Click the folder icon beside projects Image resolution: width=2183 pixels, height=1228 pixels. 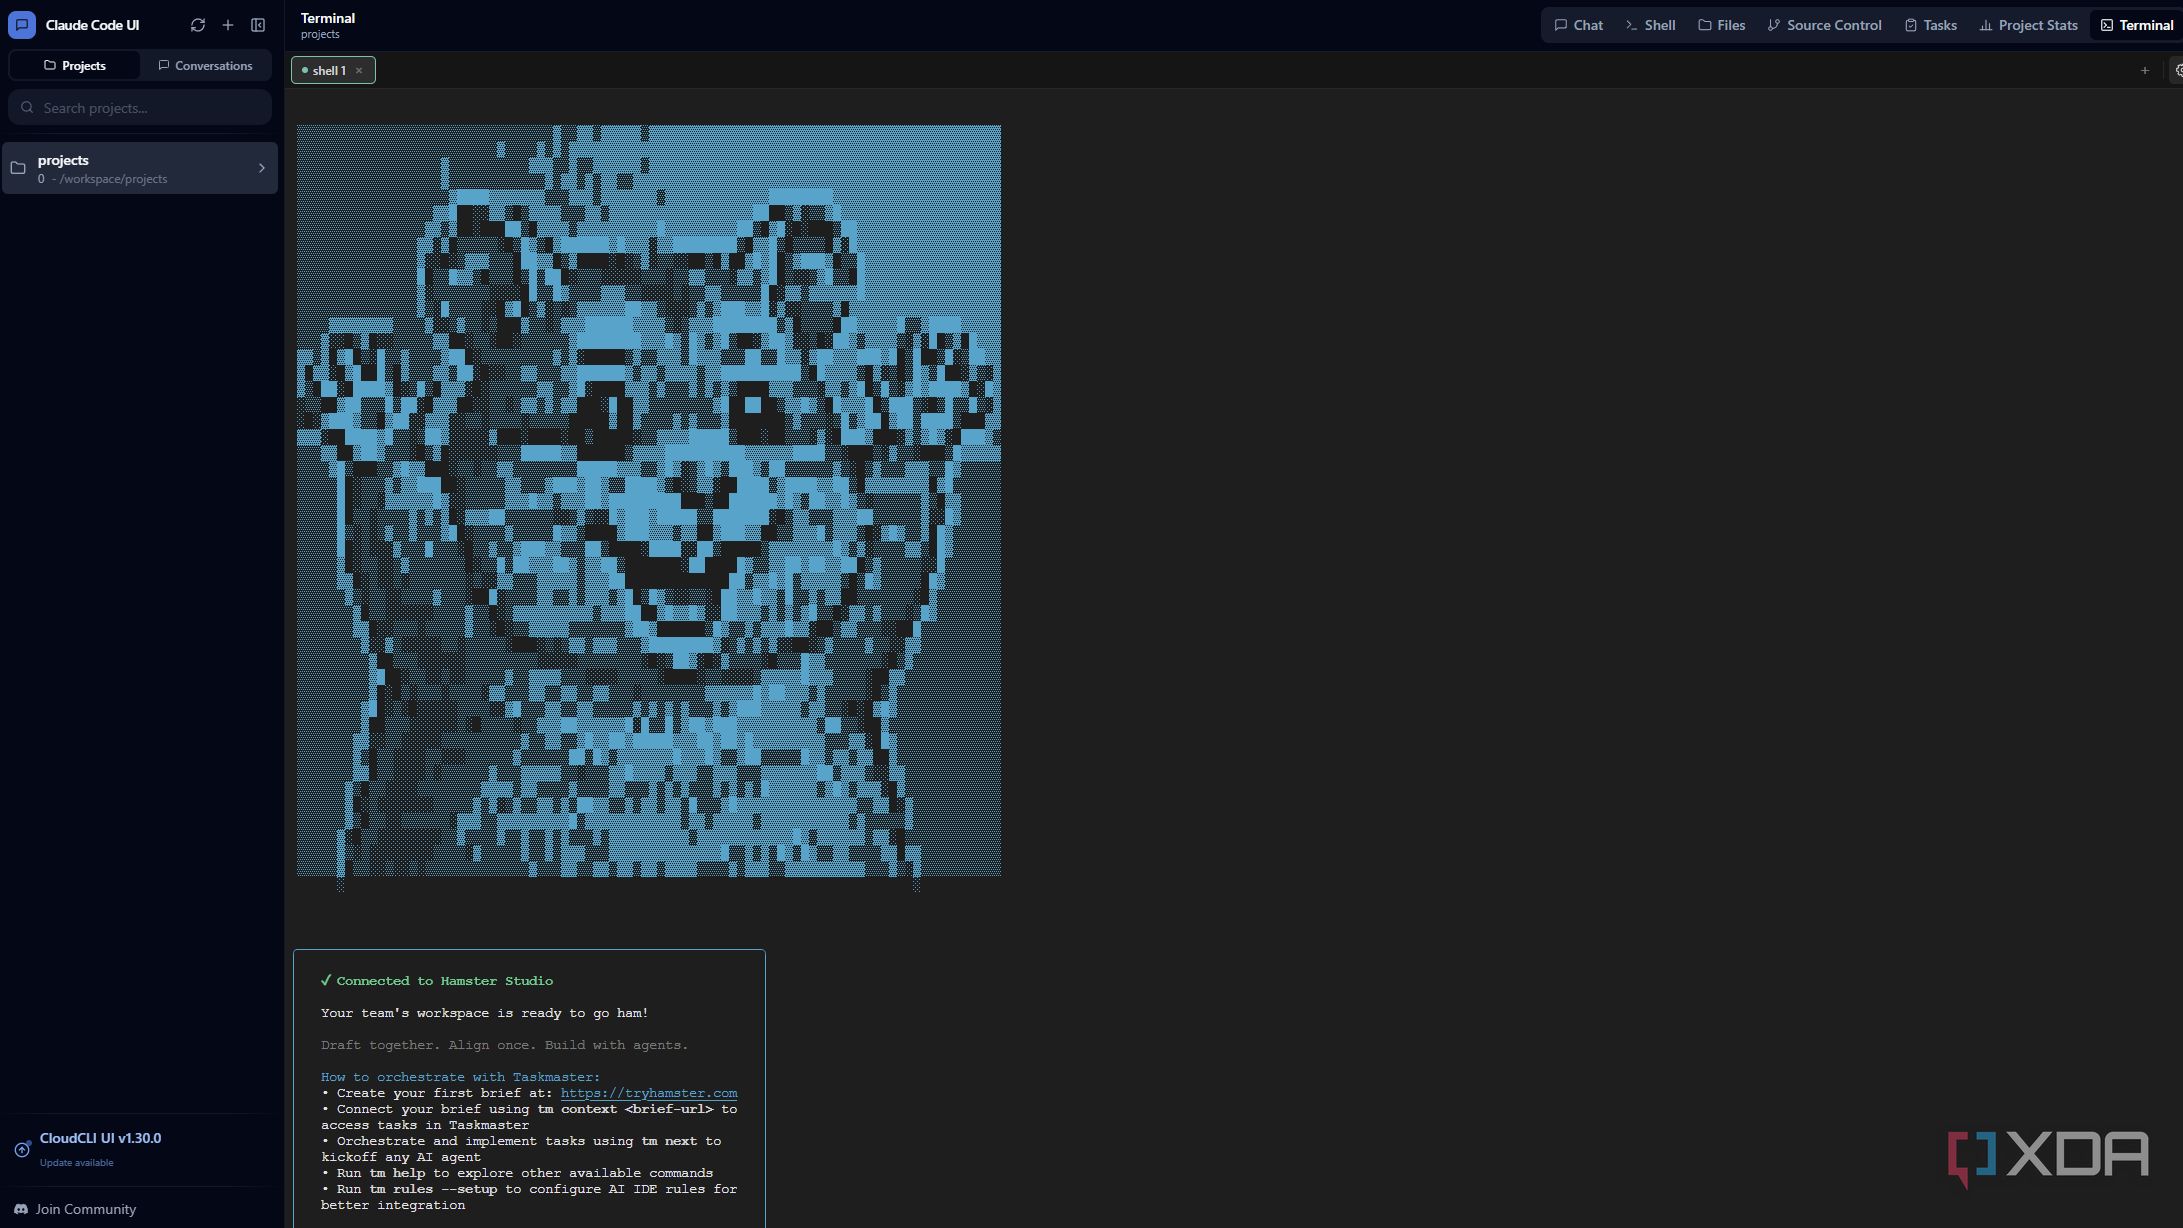18,168
